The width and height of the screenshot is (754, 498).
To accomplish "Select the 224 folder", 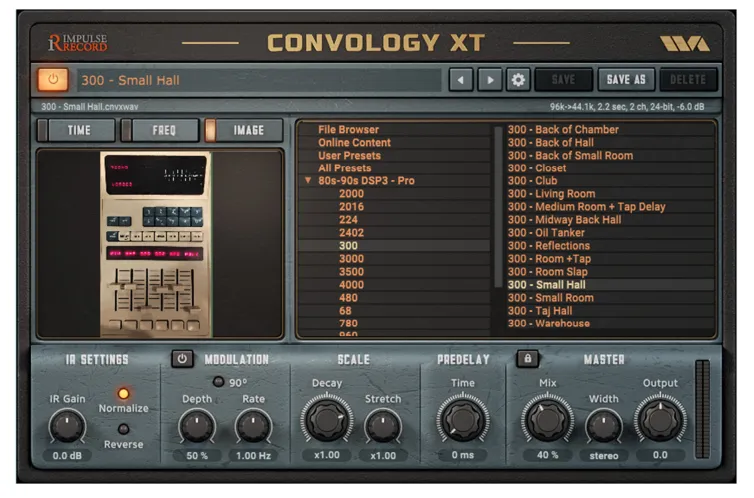I will (348, 220).
